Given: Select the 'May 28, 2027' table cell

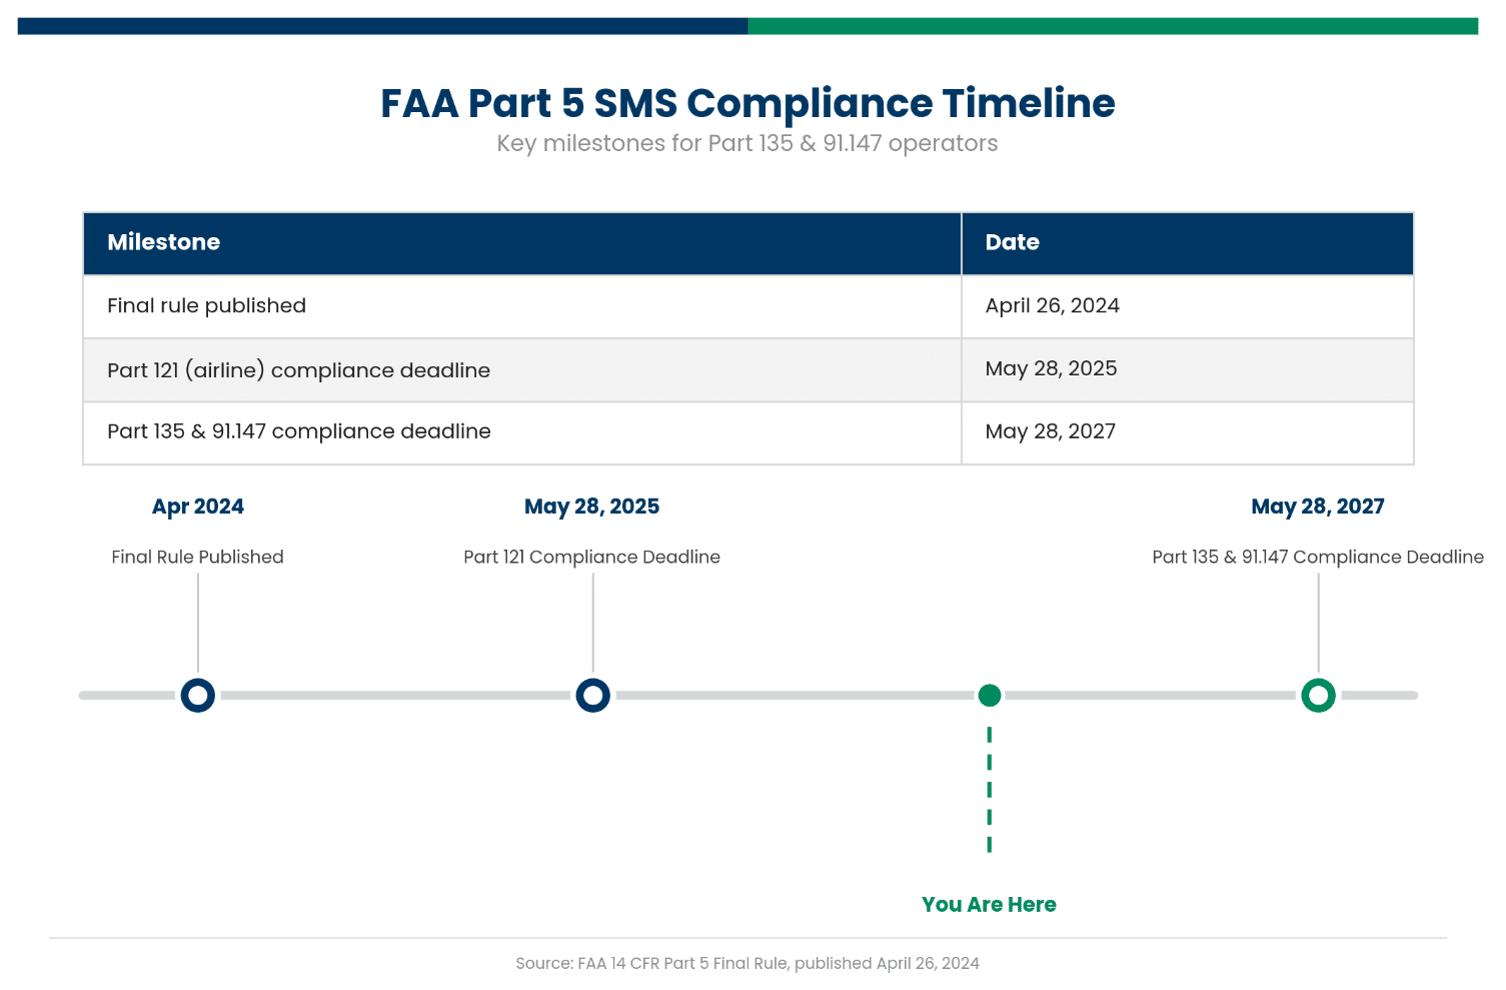Looking at the screenshot, I should [x=1188, y=433].
